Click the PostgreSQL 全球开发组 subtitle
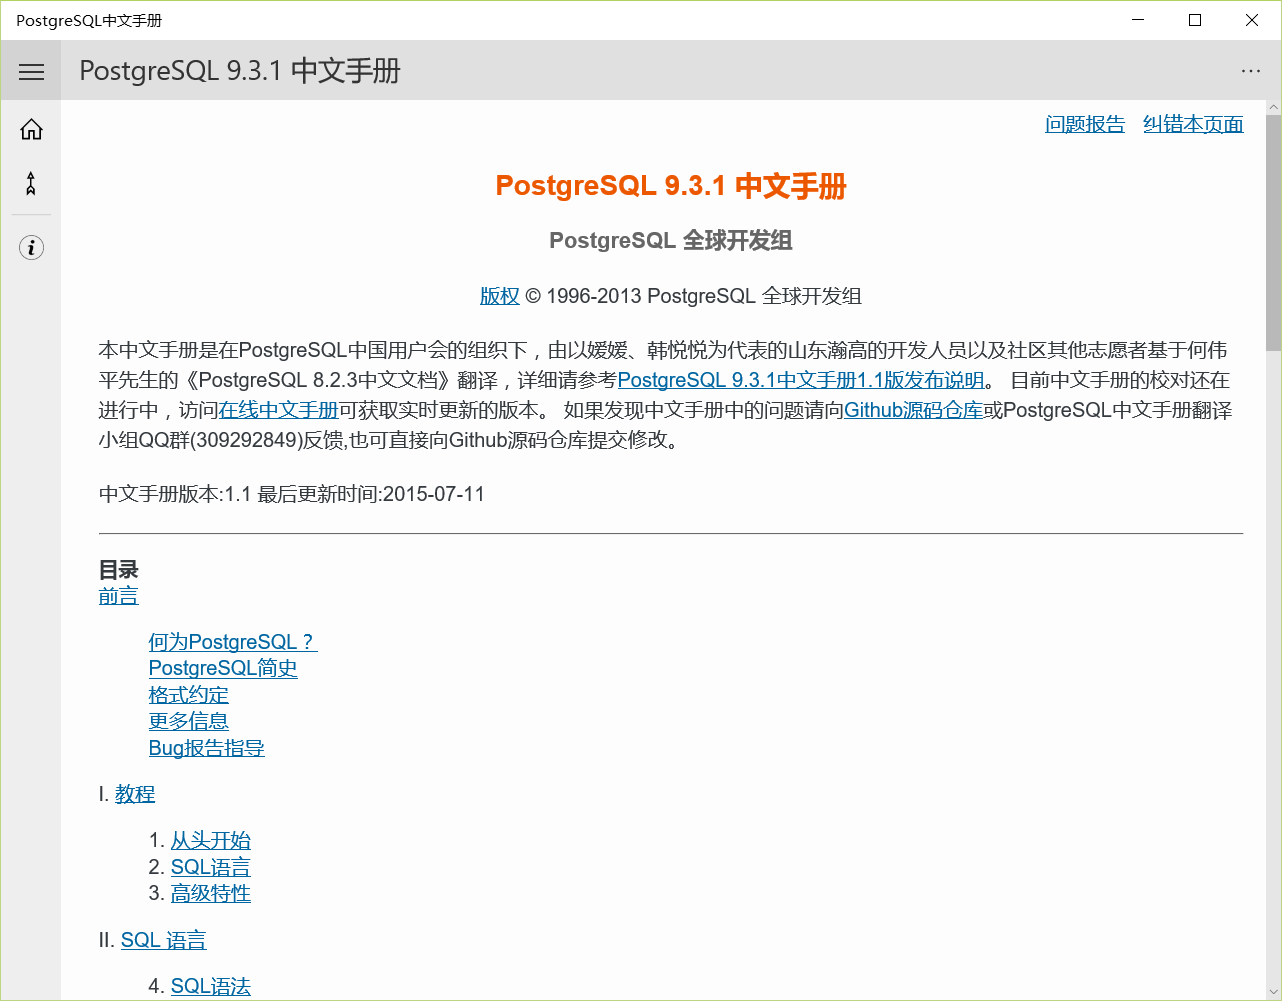This screenshot has height=1001, width=1282. (x=671, y=240)
